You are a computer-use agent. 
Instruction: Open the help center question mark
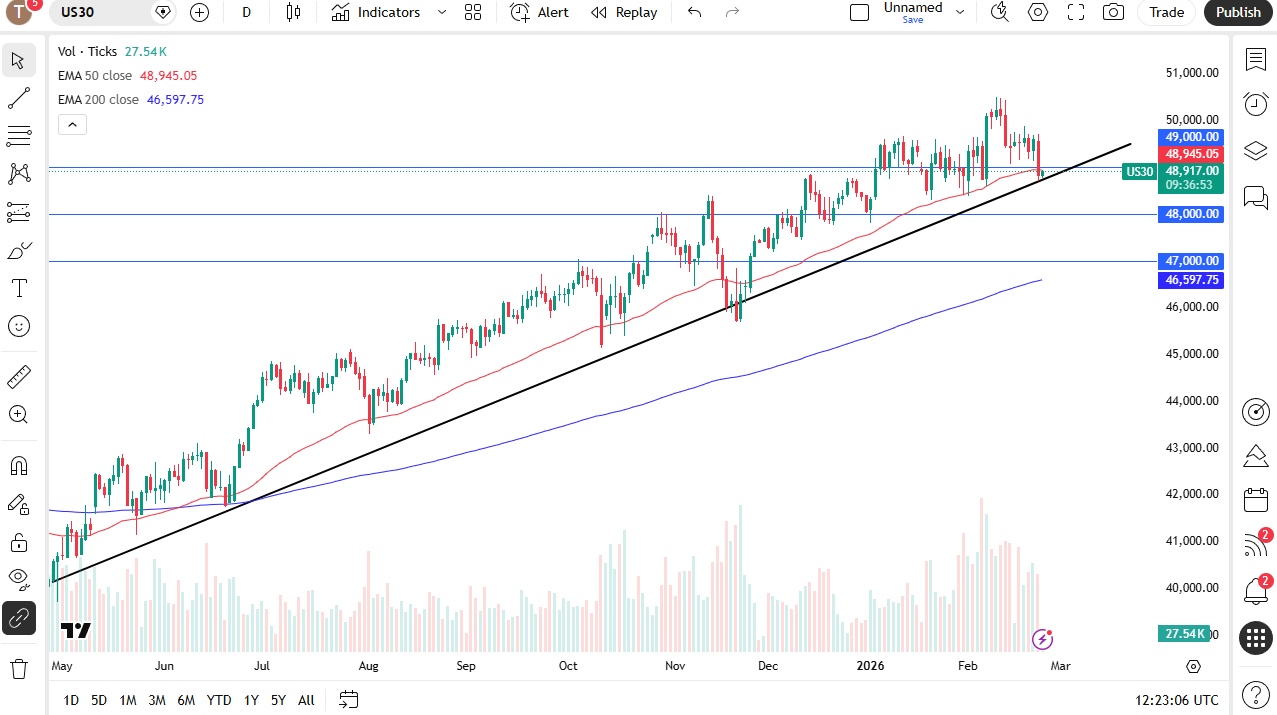[1256, 694]
